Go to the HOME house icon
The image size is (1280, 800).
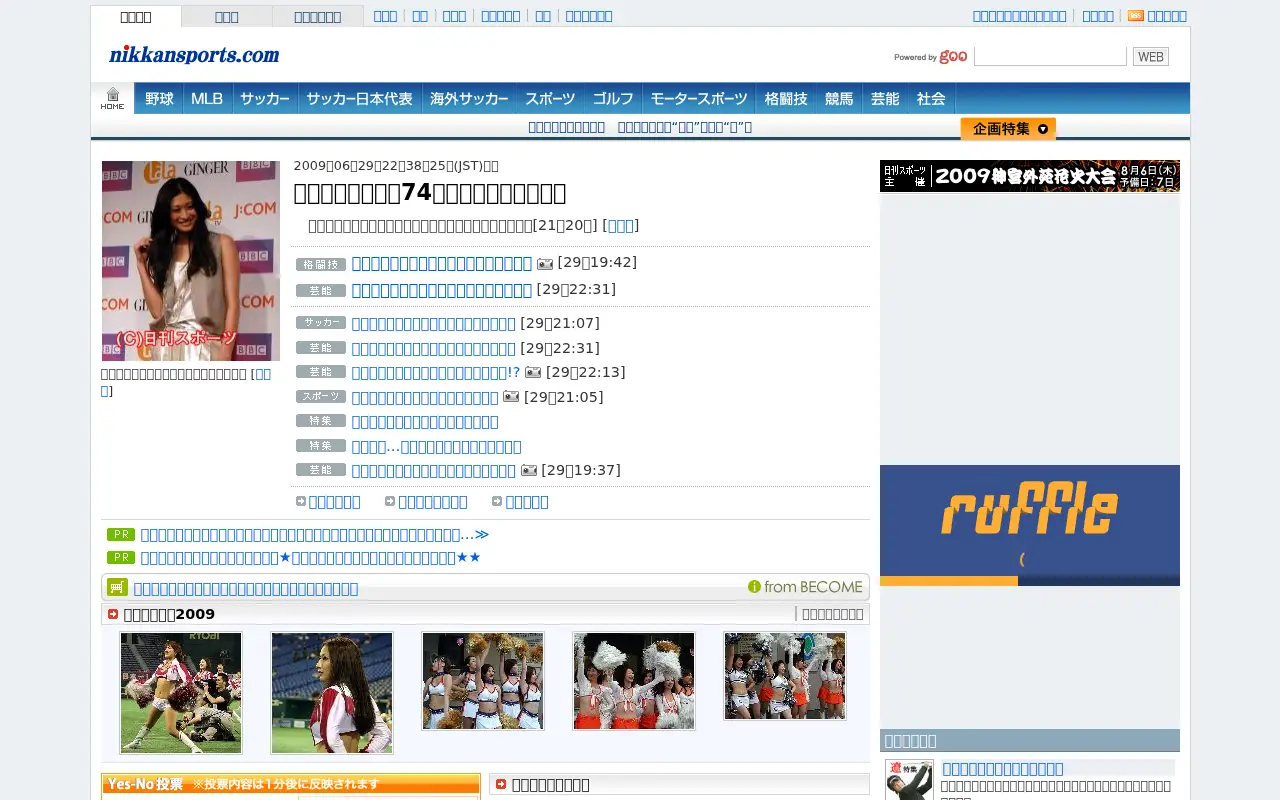pos(112,98)
